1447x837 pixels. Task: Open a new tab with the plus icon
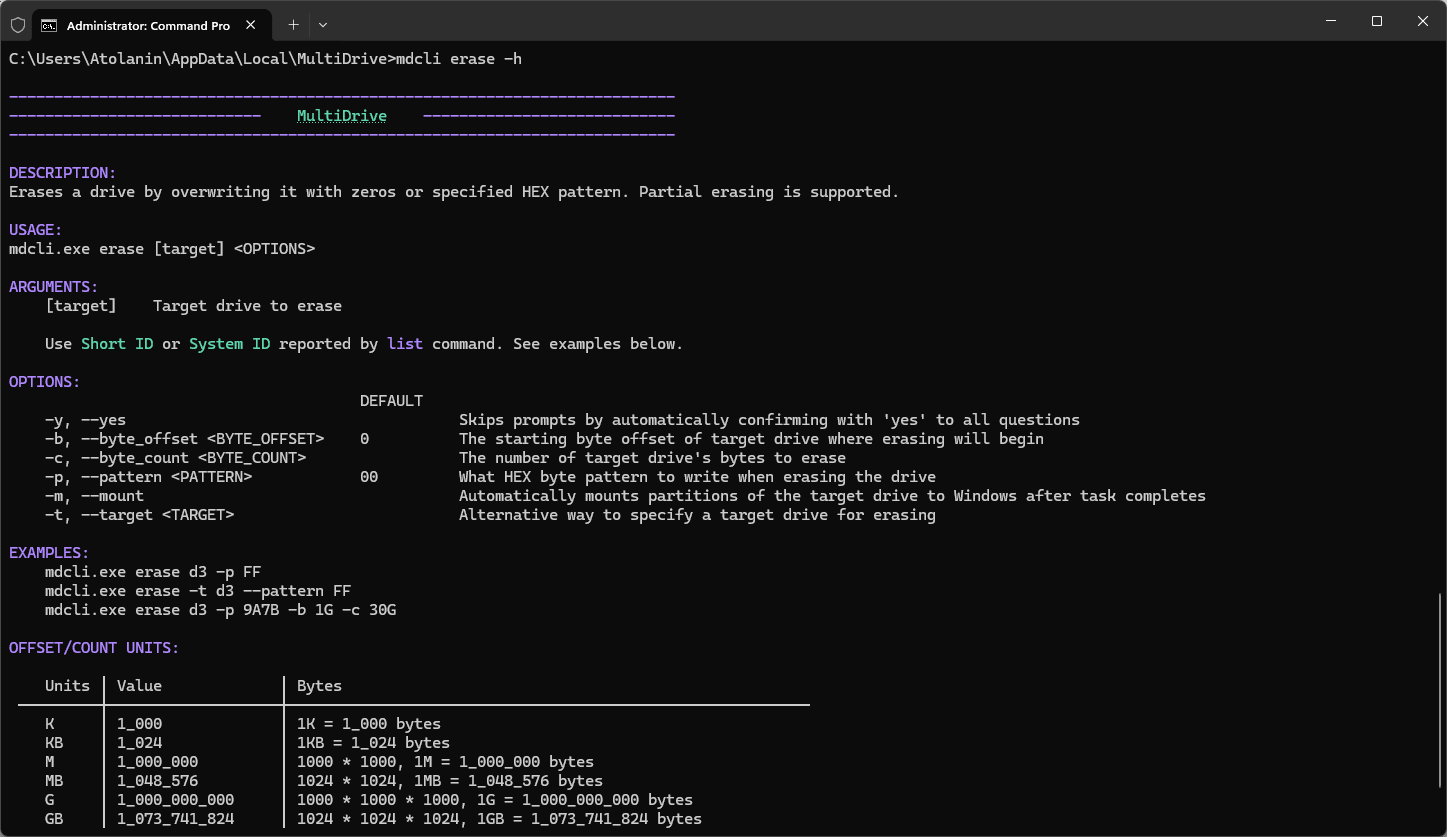[x=293, y=24]
